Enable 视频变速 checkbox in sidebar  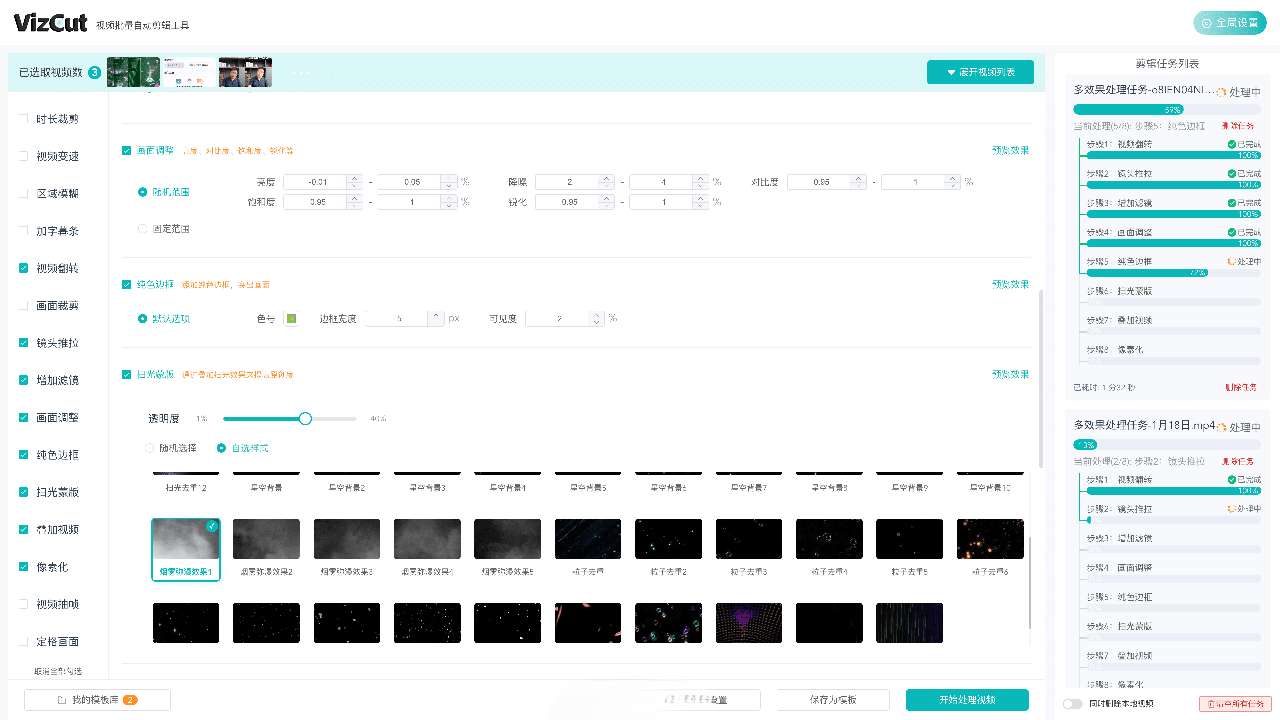24,156
